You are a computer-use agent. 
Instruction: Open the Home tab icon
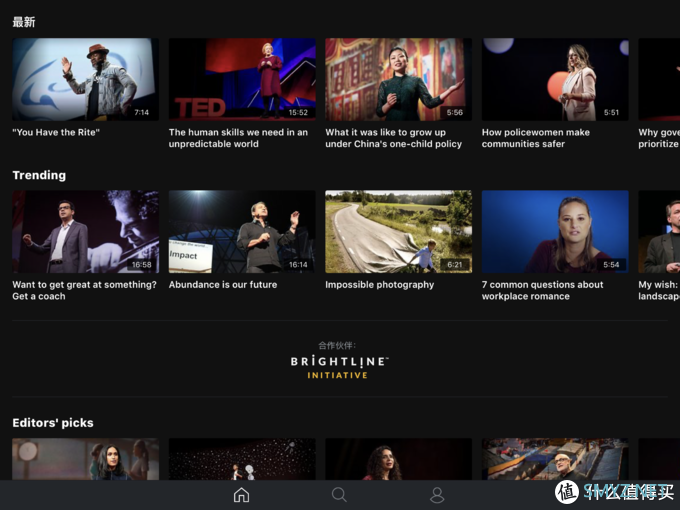[242, 495]
